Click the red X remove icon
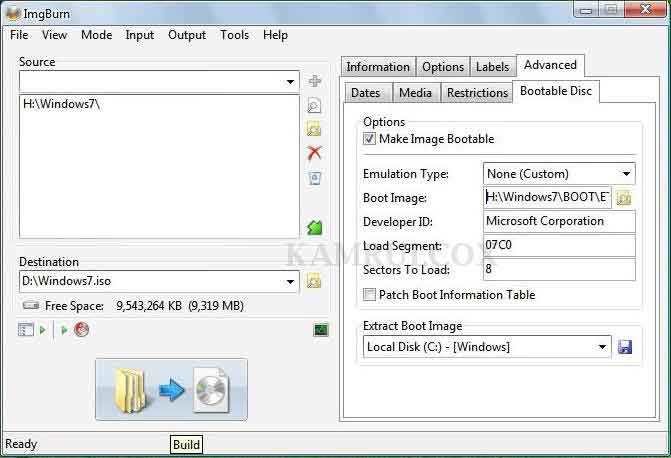 [315, 152]
